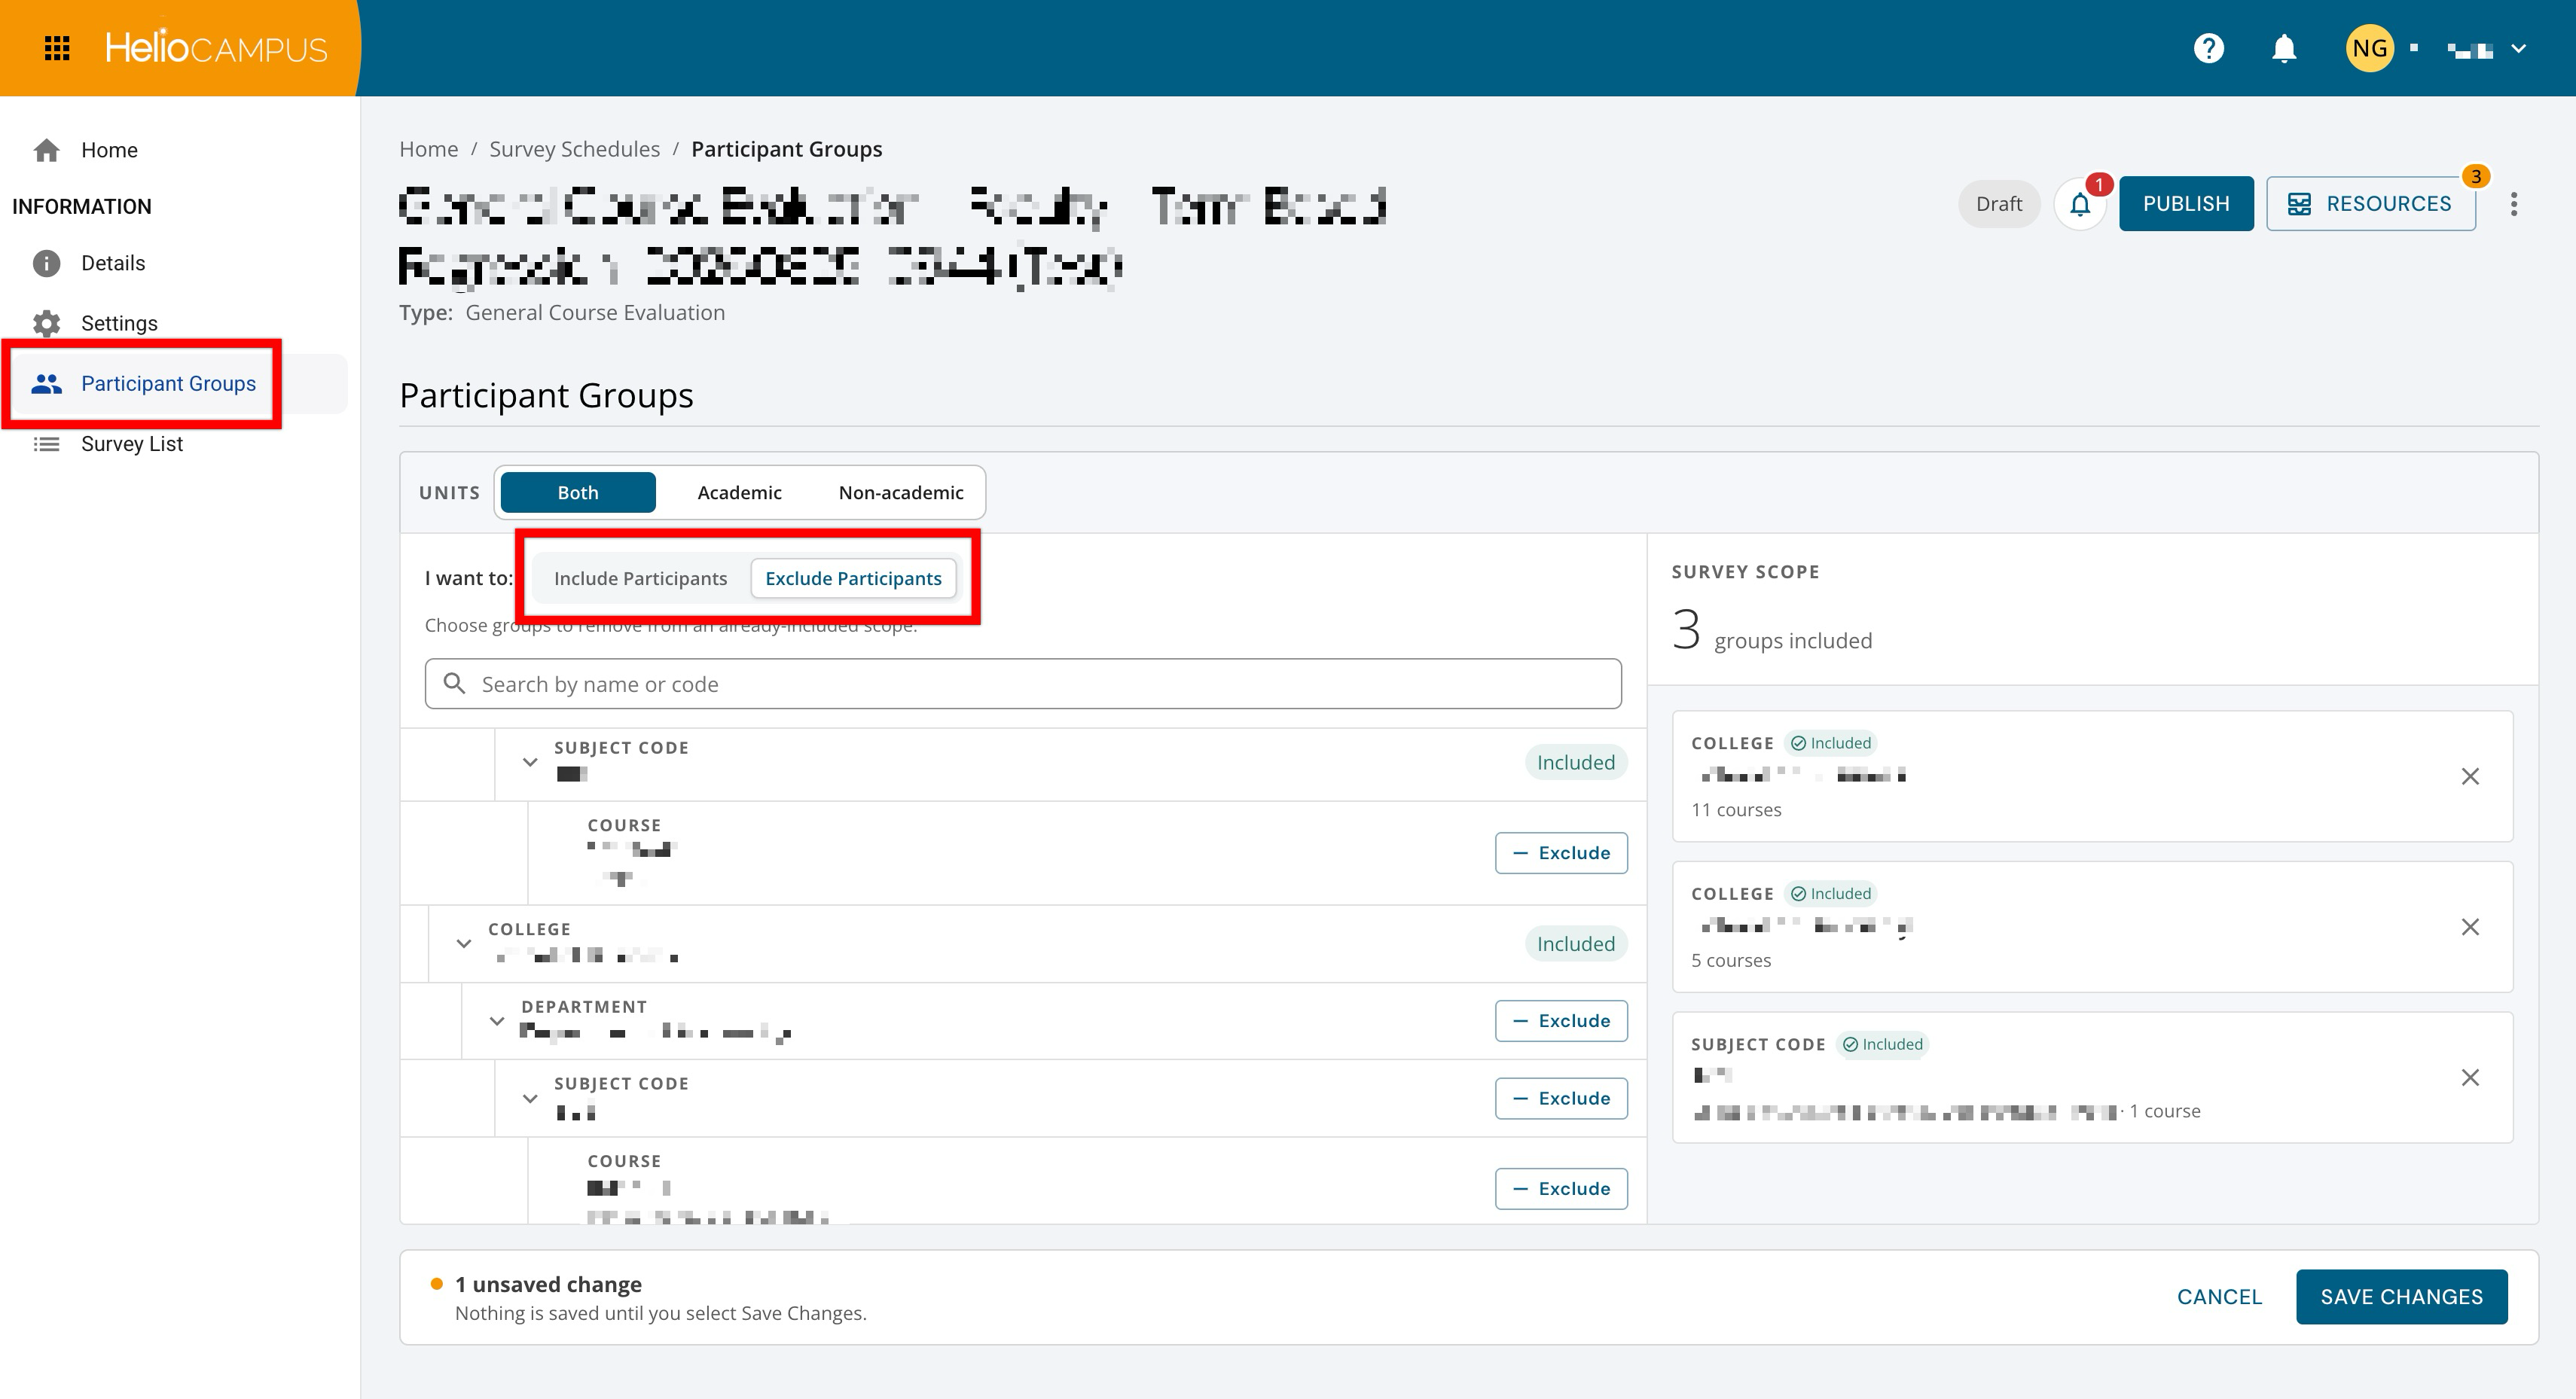Open Survey List in the sidebar
The width and height of the screenshot is (2576, 1399).
(x=132, y=443)
